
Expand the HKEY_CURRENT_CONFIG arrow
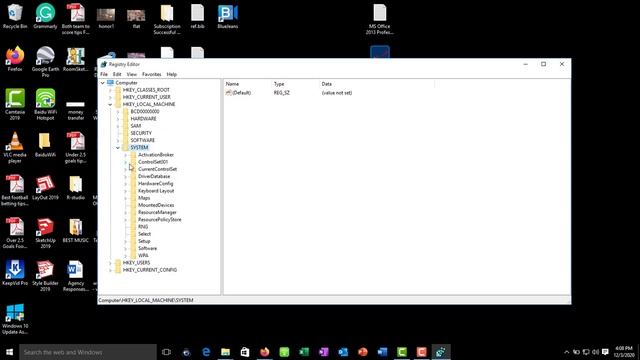coord(110,270)
